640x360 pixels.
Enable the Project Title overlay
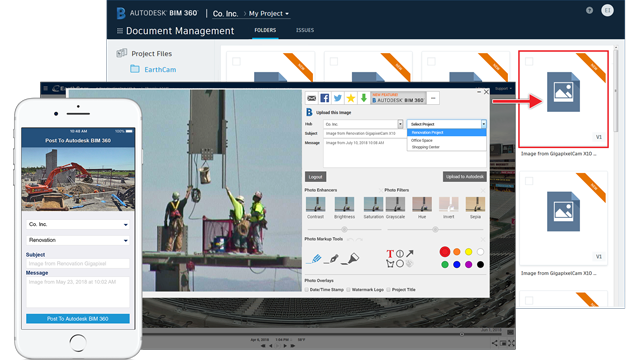pyautogui.click(x=388, y=290)
